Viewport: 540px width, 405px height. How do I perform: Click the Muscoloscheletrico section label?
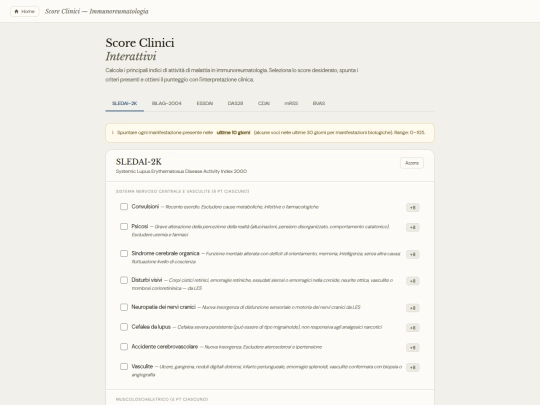click(162, 399)
